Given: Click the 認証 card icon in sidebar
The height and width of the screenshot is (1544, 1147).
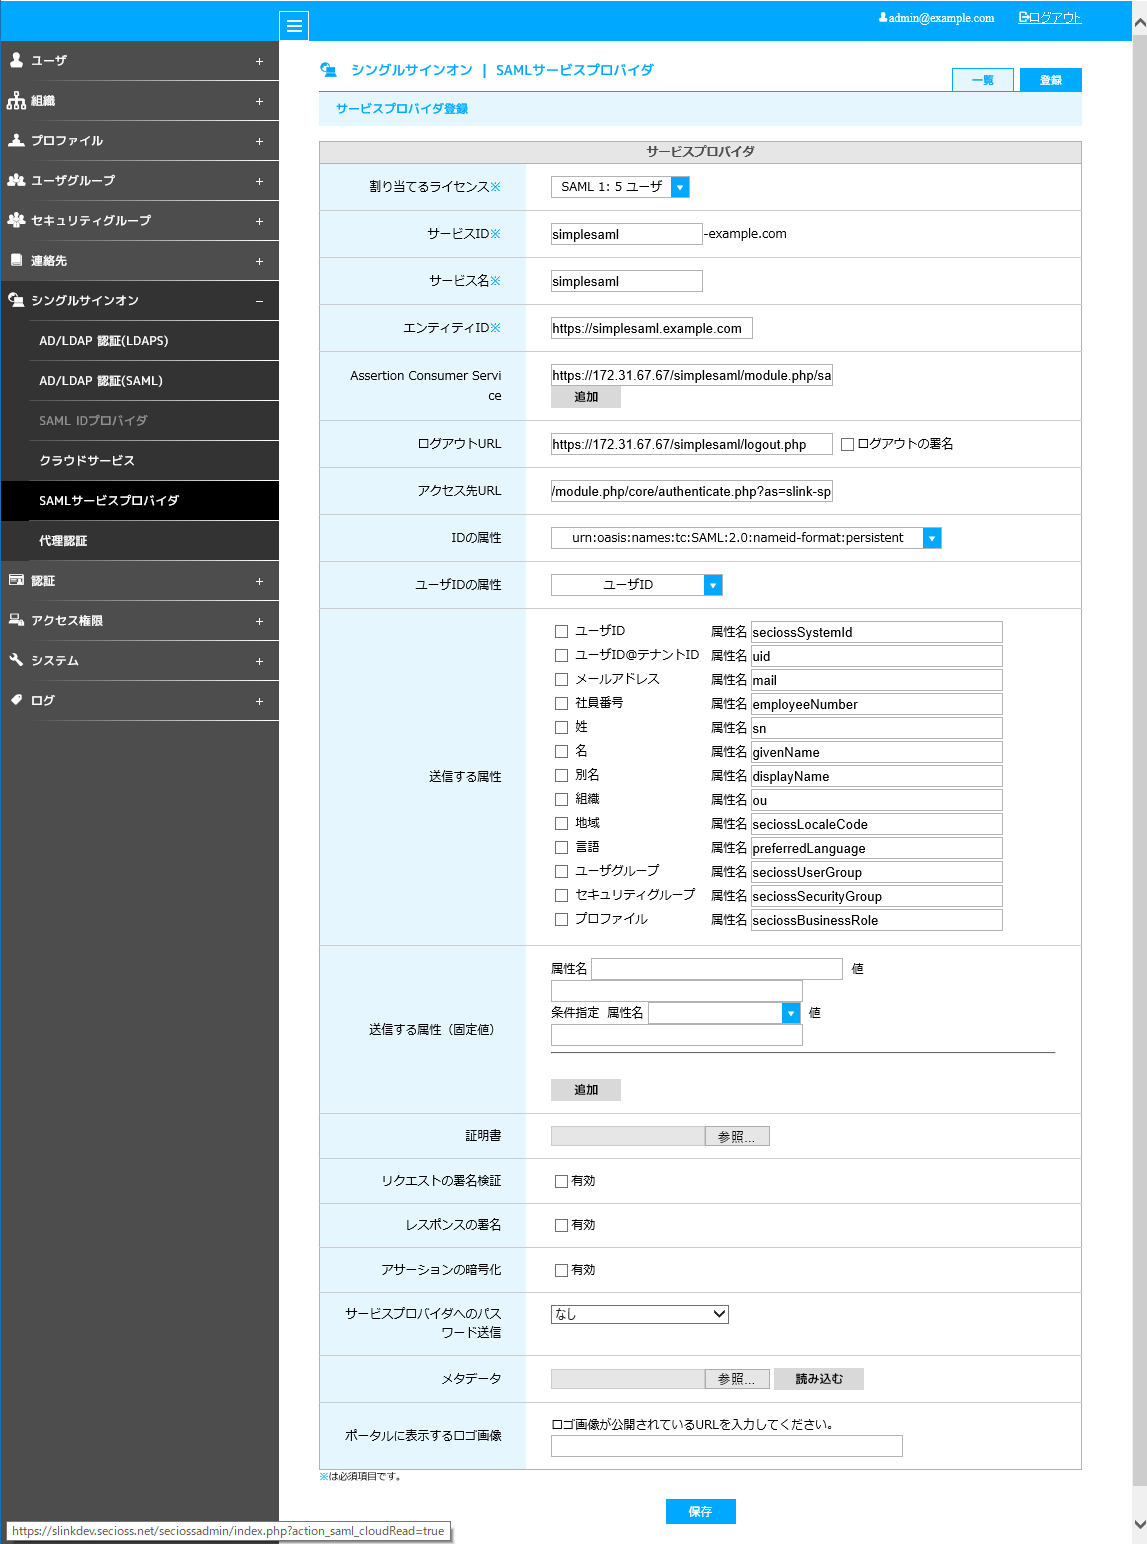Looking at the screenshot, I should coord(16,580).
